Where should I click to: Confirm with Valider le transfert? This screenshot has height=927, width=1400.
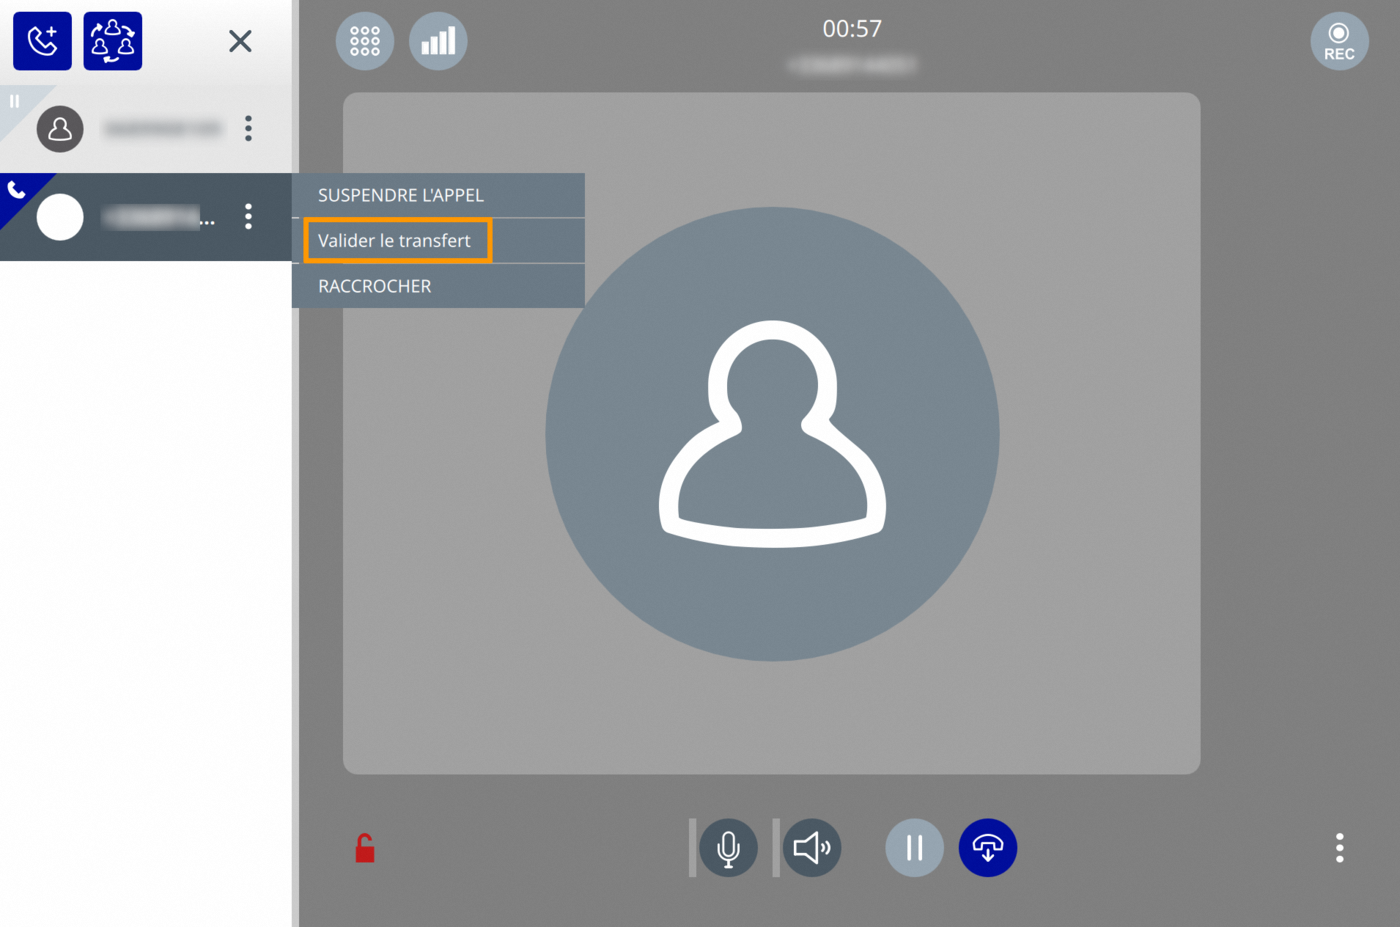pyautogui.click(x=393, y=240)
